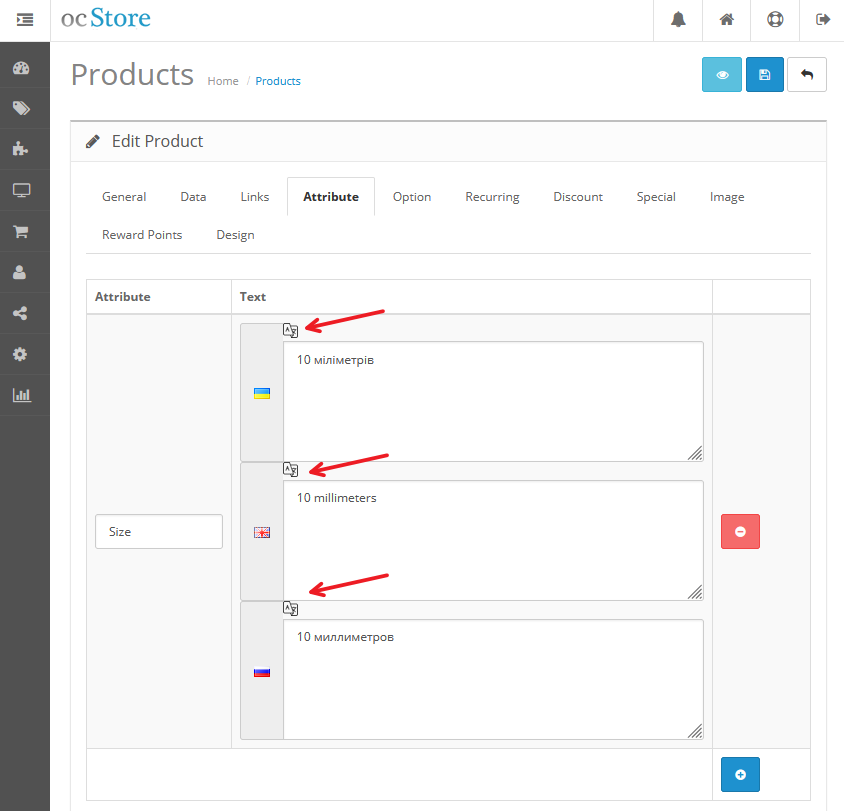Open the System gear menu in sidebar
844x811 pixels.
click(x=21, y=354)
